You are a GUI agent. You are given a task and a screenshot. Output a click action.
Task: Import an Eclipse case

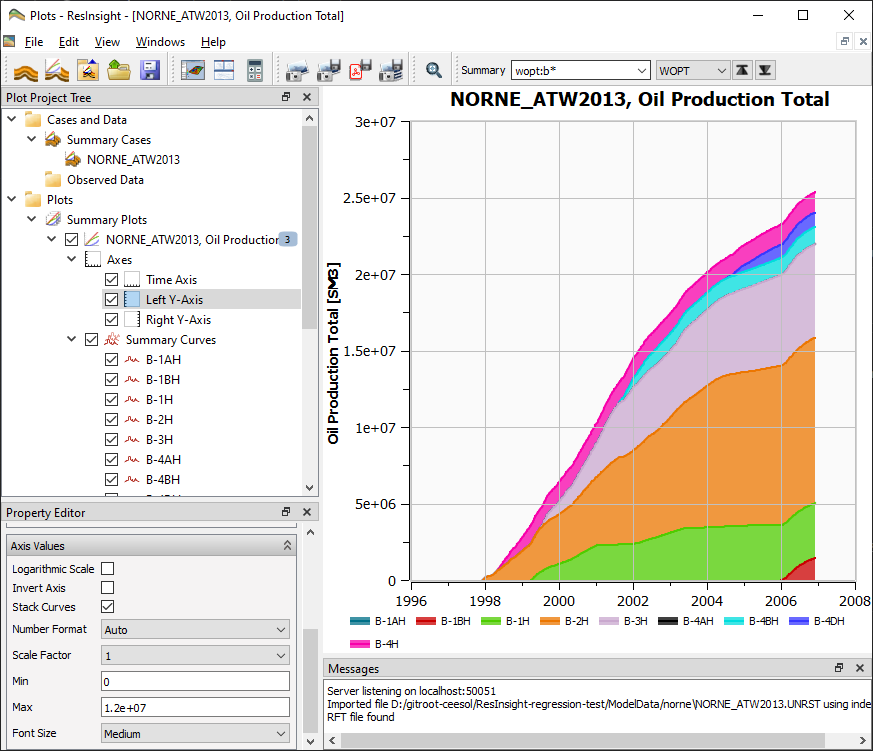click(x=27, y=70)
